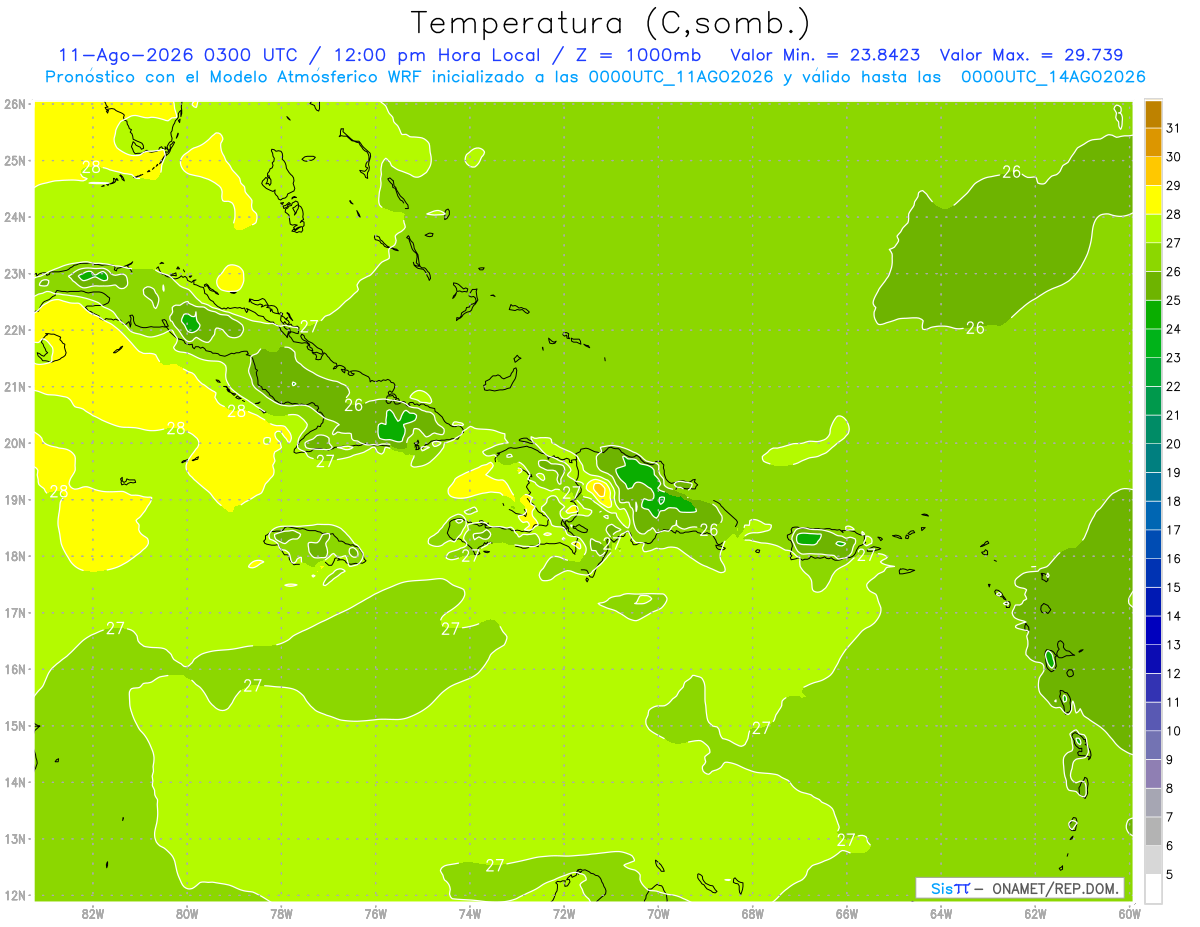Screen dimensions: 1200x927
Task: Click the 68W longitude axis label
Action: click(753, 913)
